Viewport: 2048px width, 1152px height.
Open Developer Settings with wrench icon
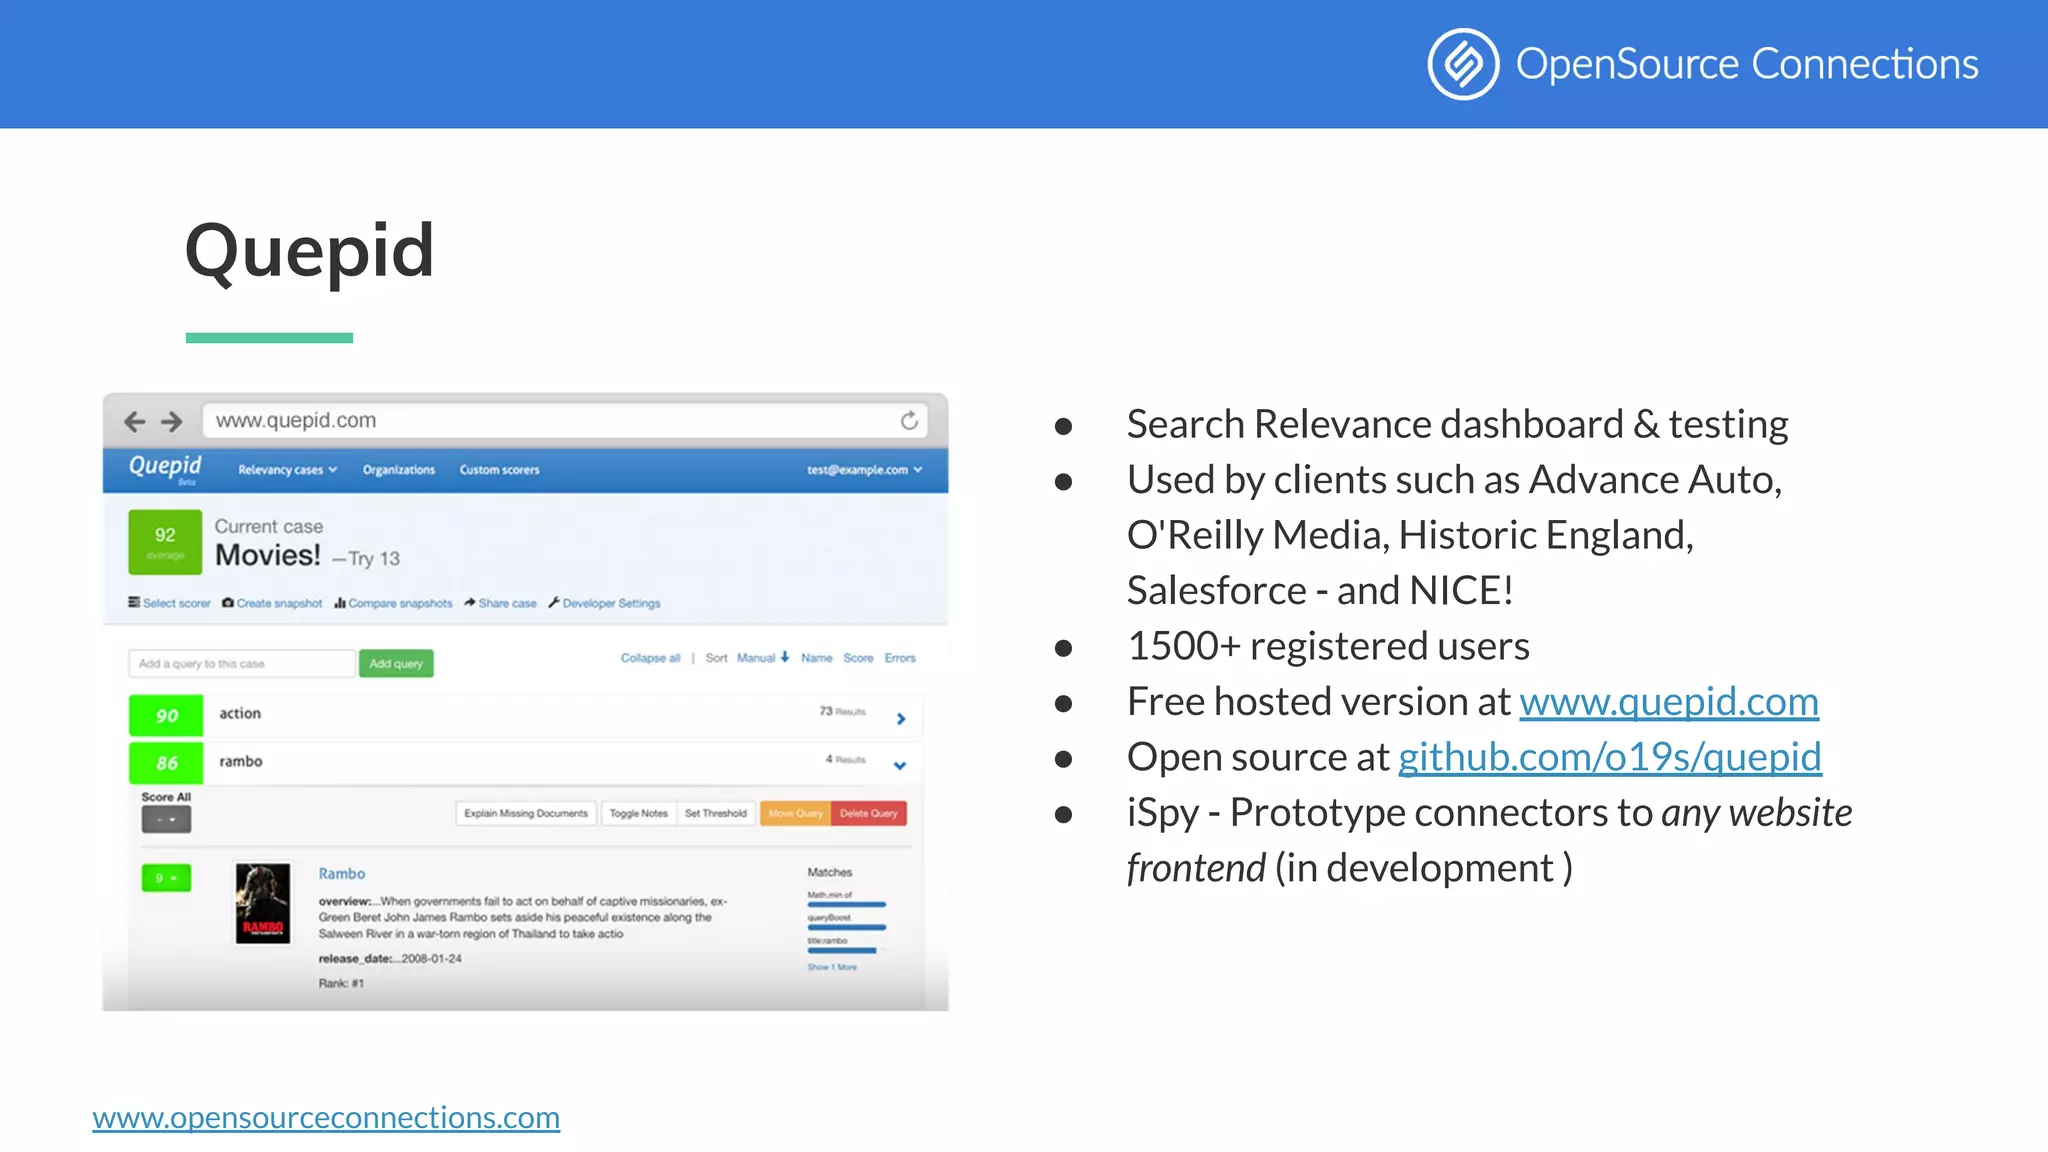pos(604,603)
